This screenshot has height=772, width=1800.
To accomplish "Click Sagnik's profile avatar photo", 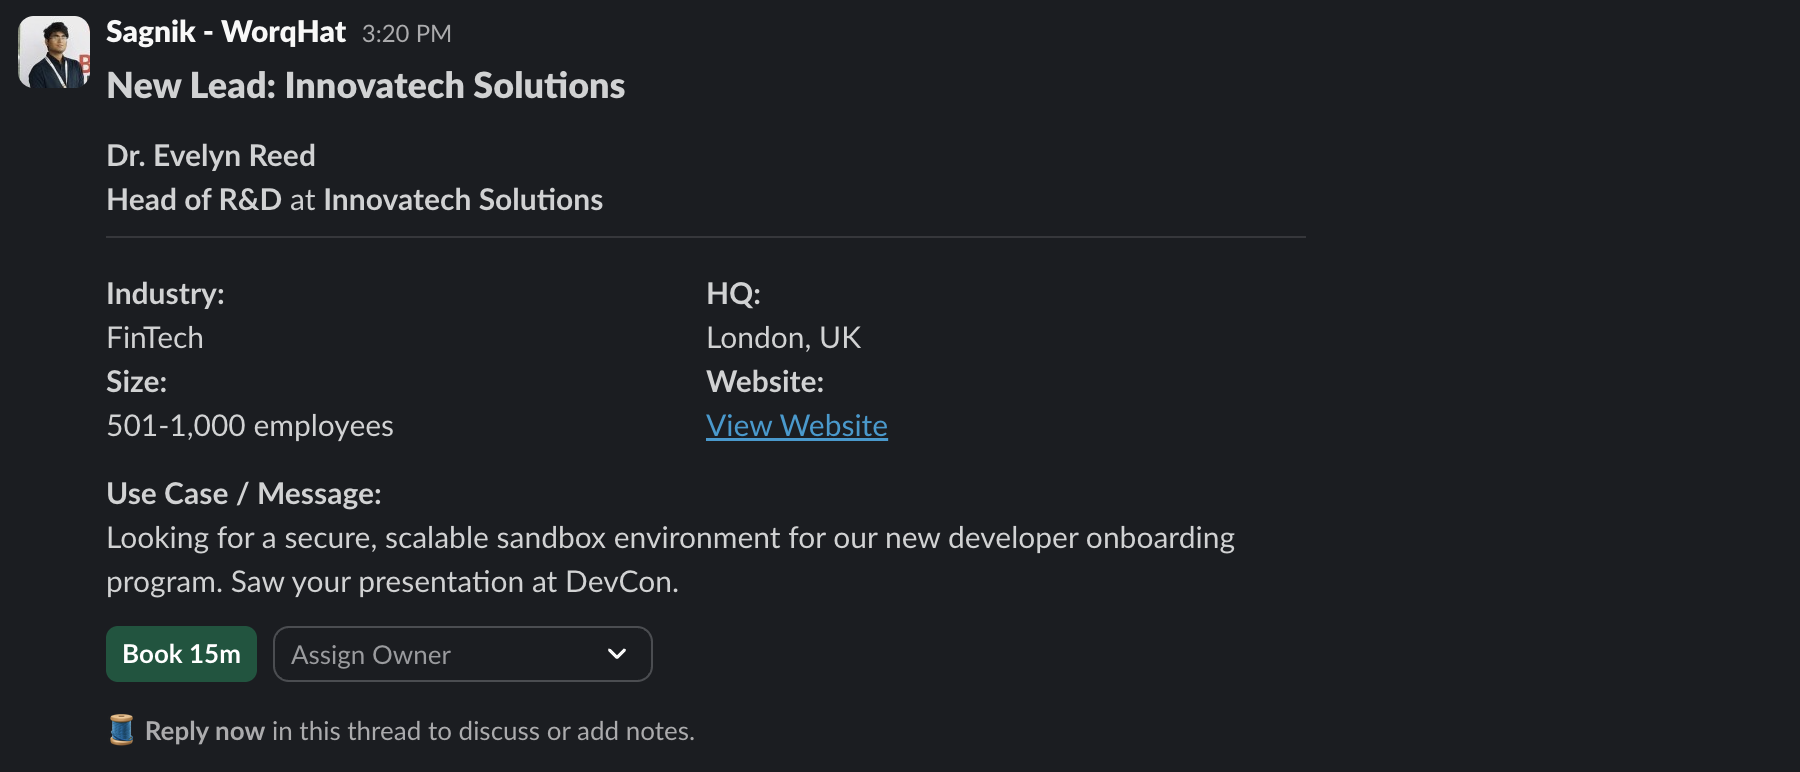I will pos(54,52).
